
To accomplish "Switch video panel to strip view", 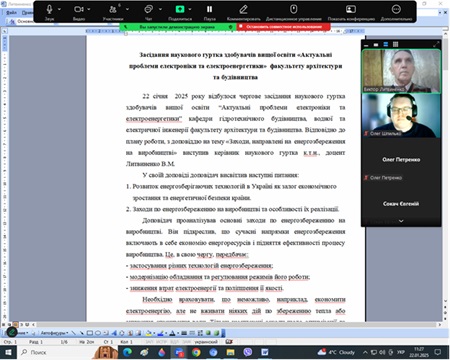I will 386,45.
